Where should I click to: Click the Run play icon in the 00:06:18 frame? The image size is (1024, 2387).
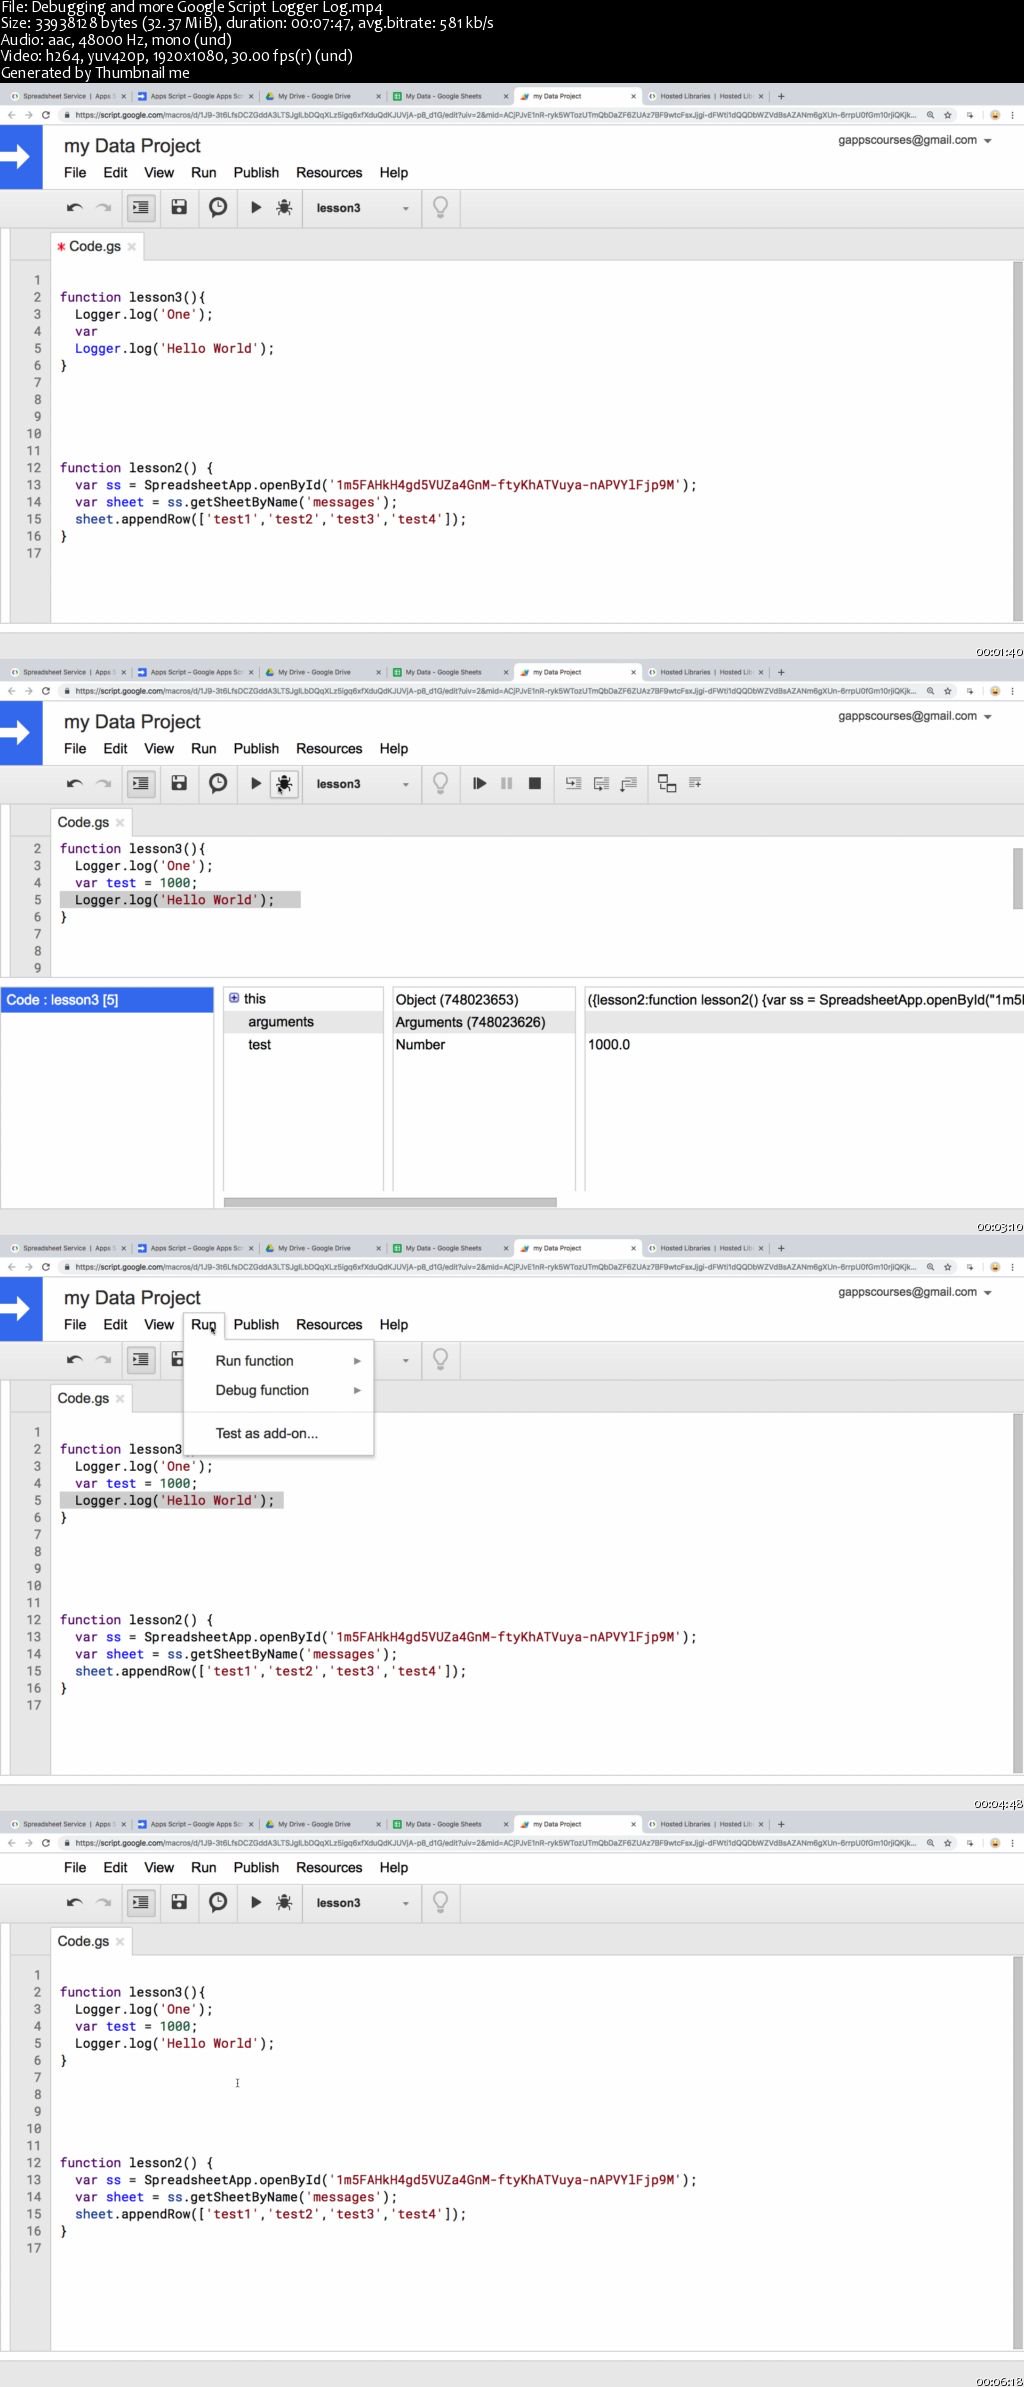tap(256, 1903)
